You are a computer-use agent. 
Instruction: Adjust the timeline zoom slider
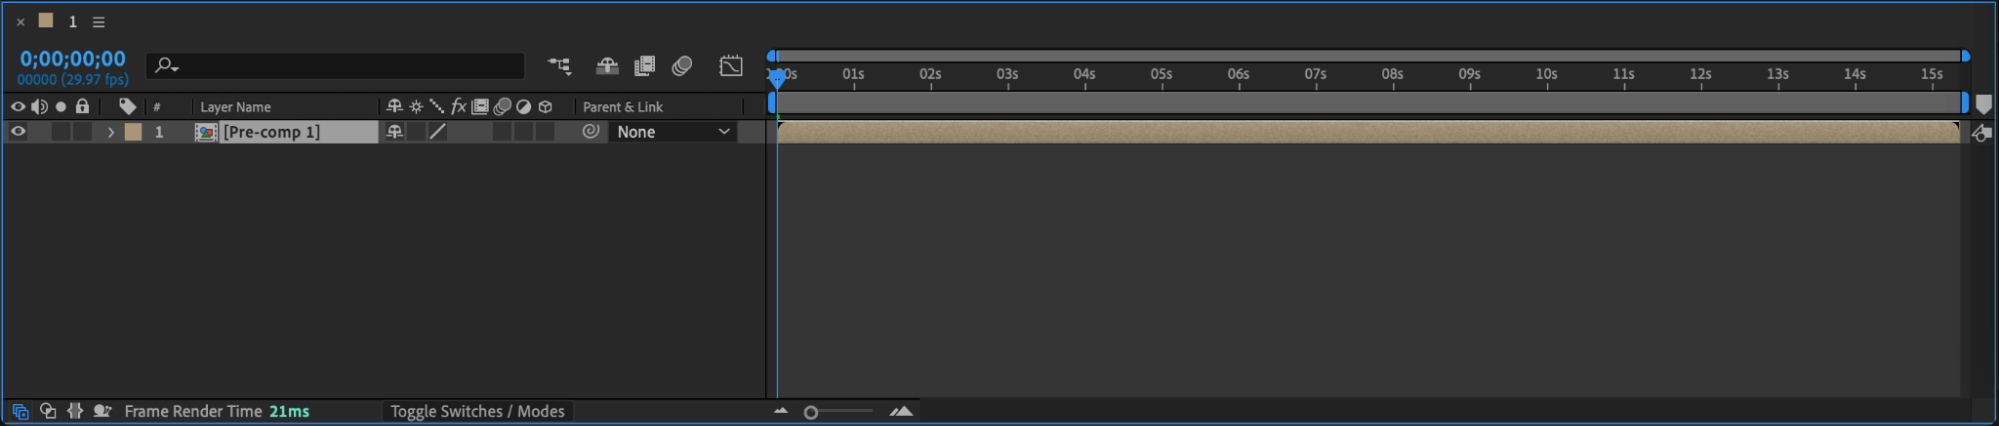point(838,412)
